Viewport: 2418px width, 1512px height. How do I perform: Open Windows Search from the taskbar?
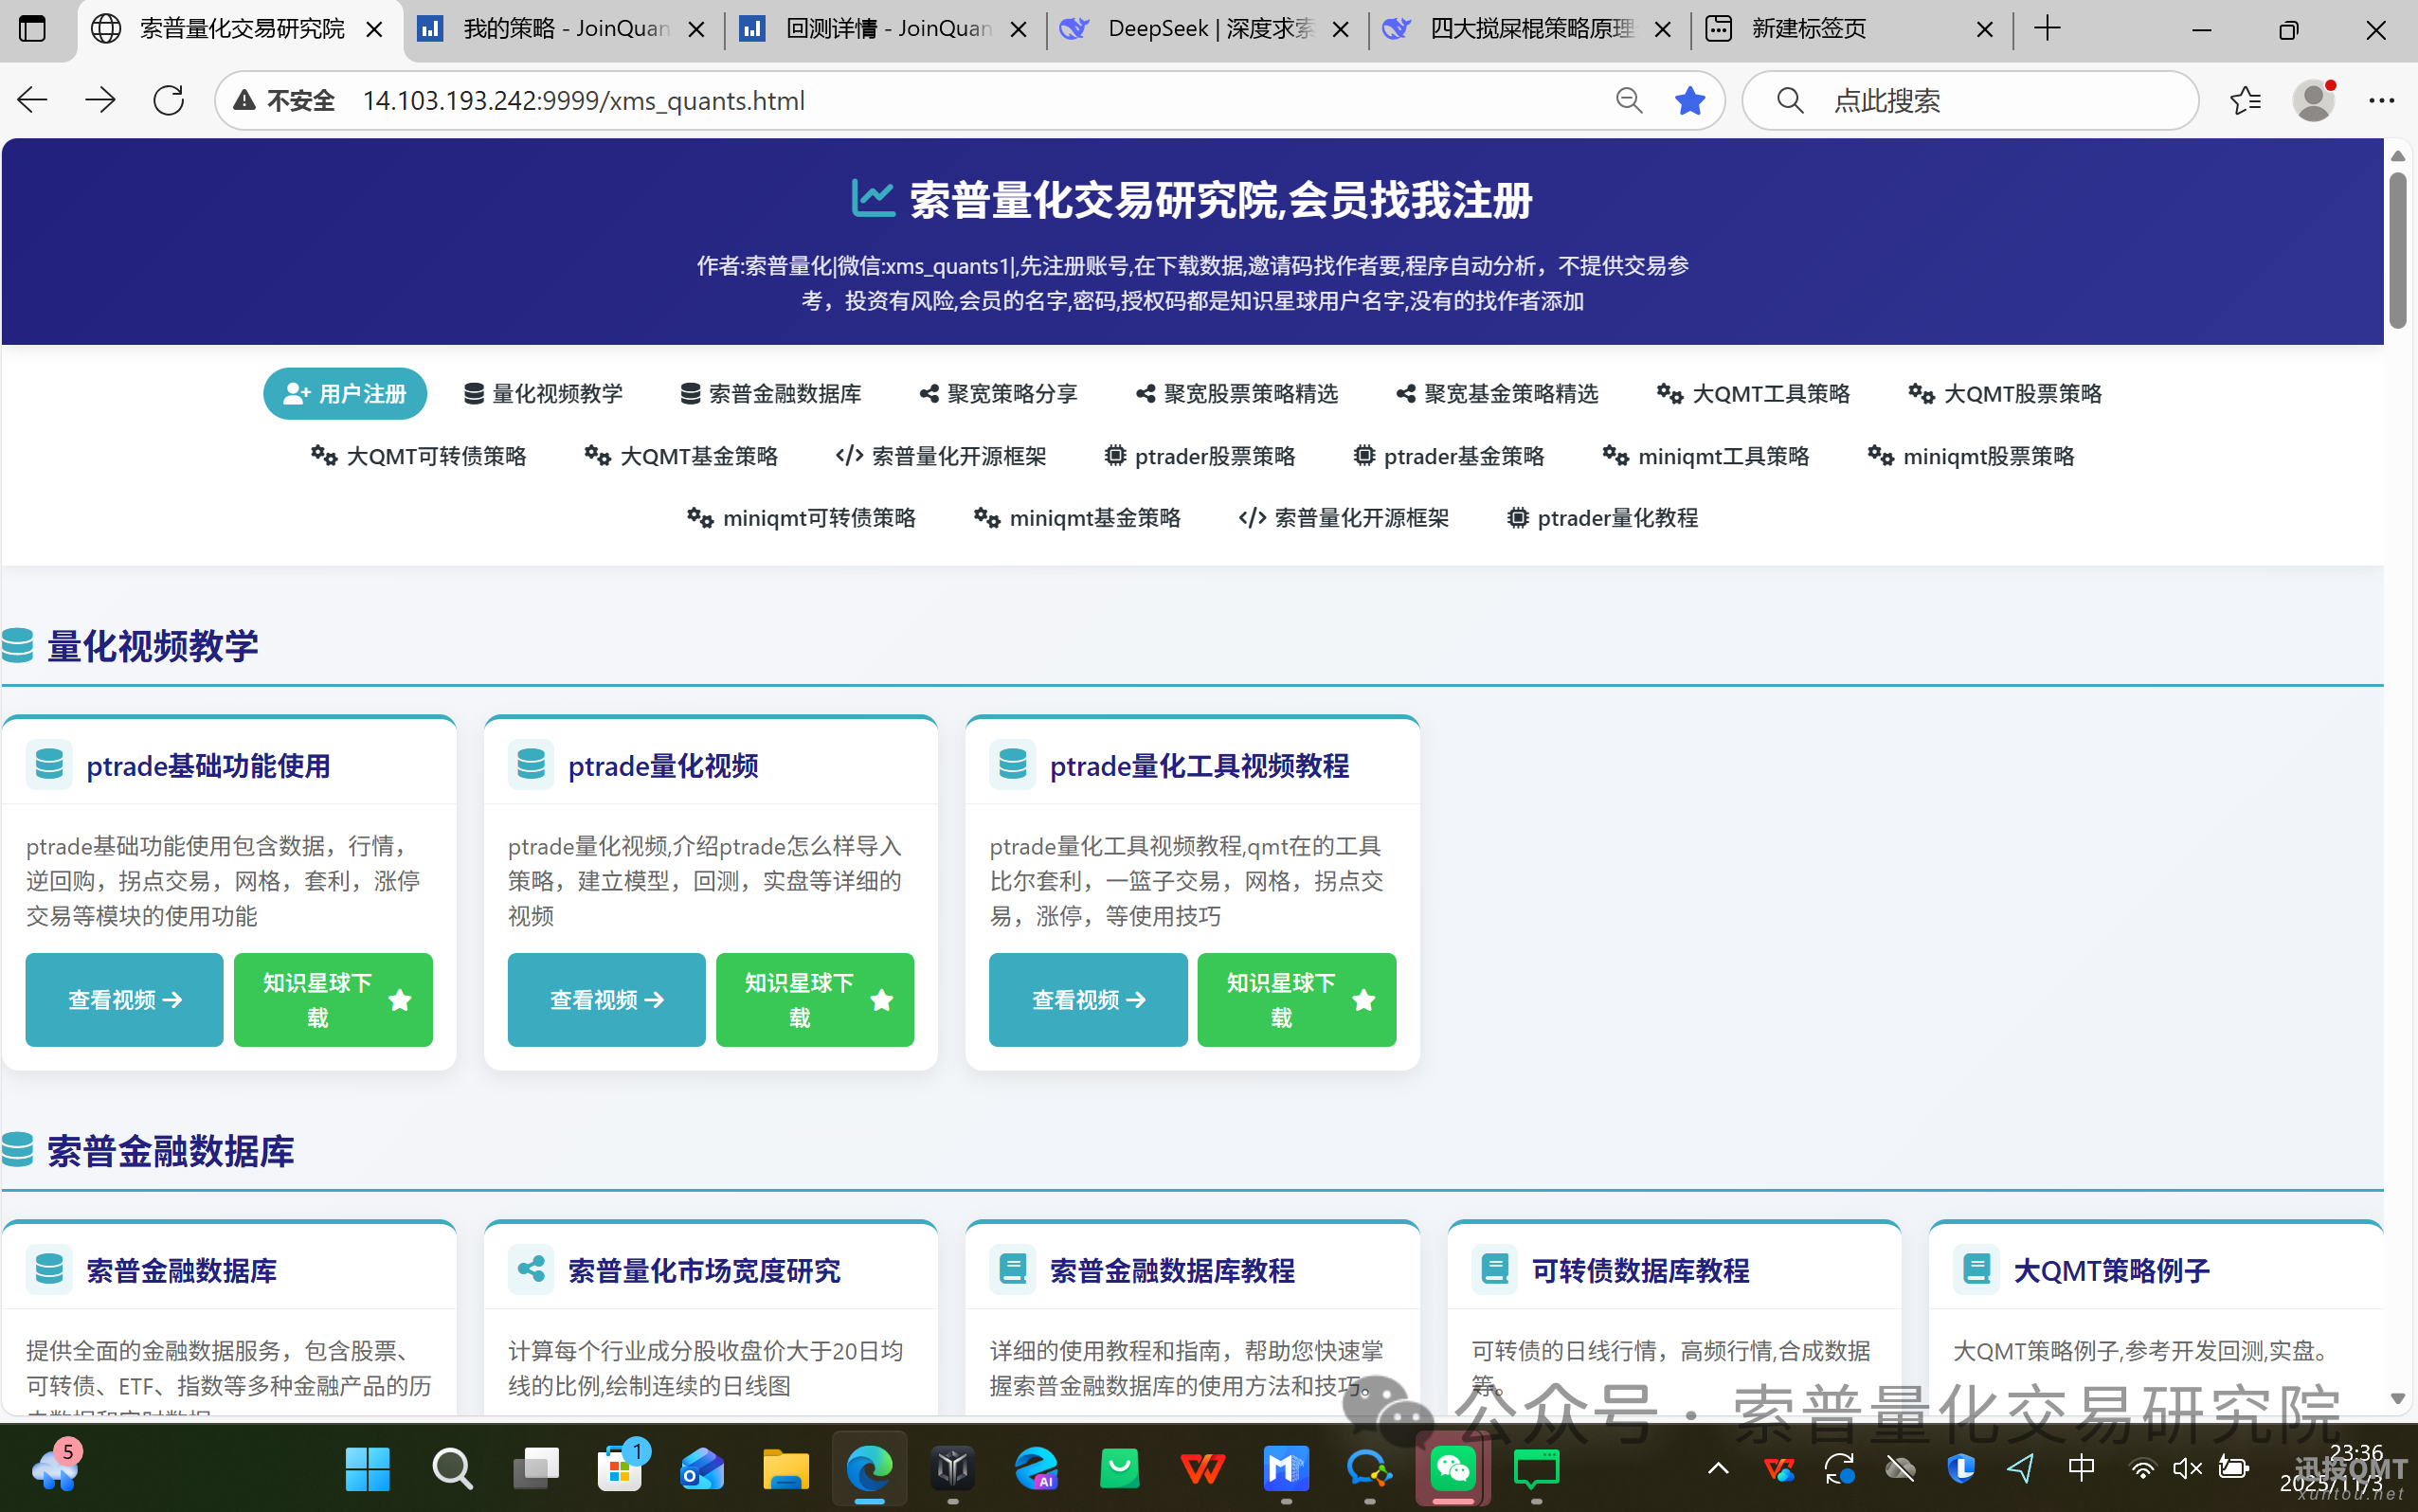[x=452, y=1469]
